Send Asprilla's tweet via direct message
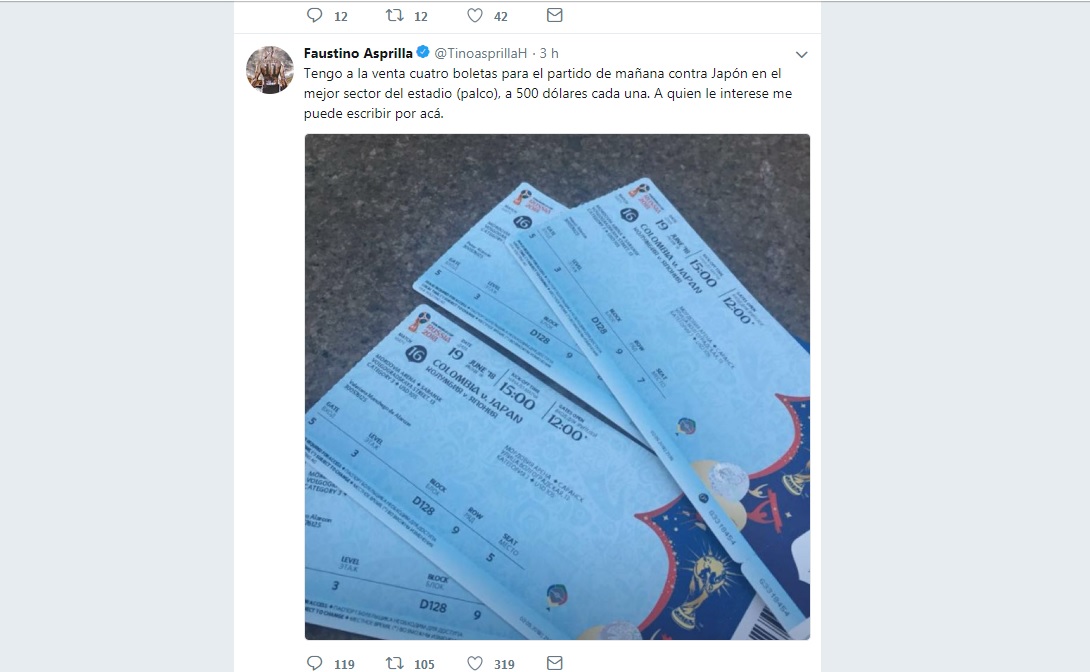 [554, 663]
